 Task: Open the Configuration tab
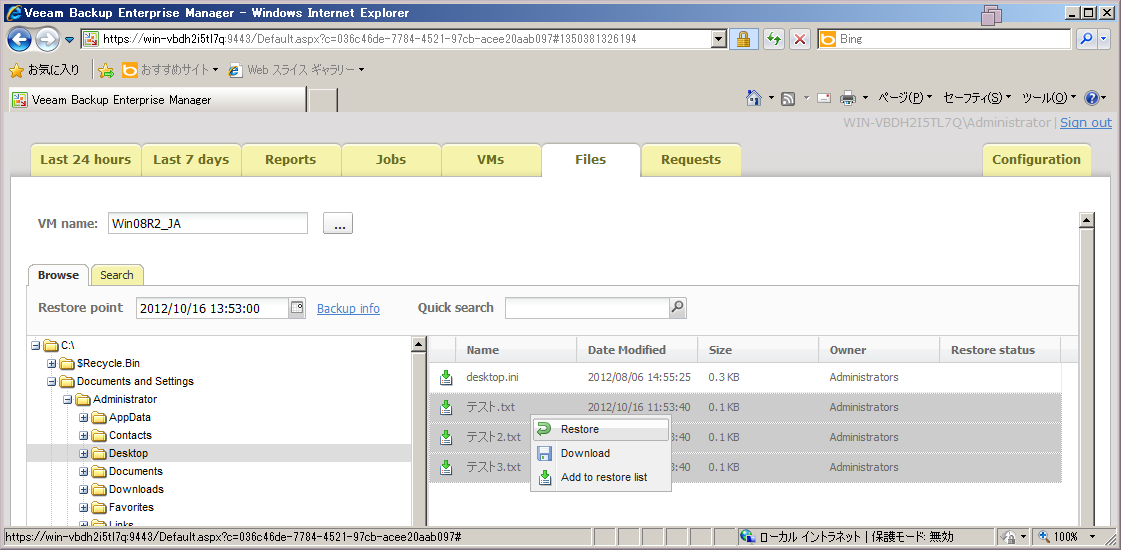point(1037,159)
